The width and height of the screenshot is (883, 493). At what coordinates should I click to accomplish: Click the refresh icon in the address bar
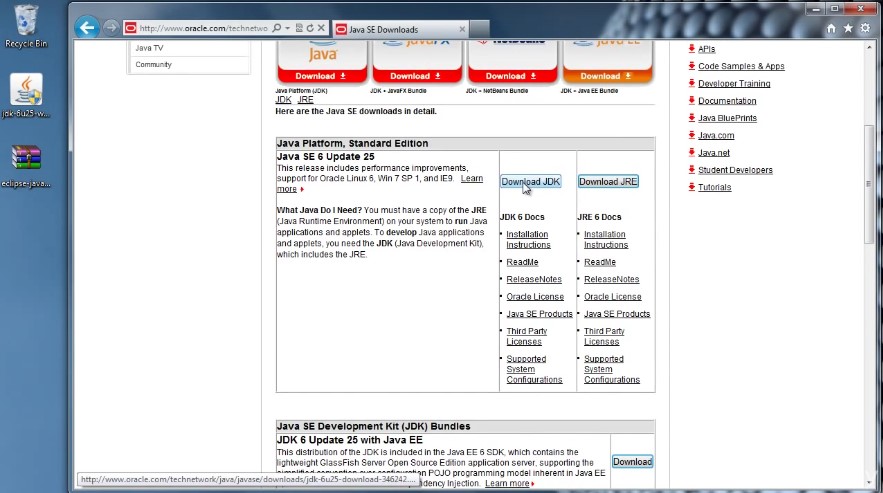click(x=310, y=28)
